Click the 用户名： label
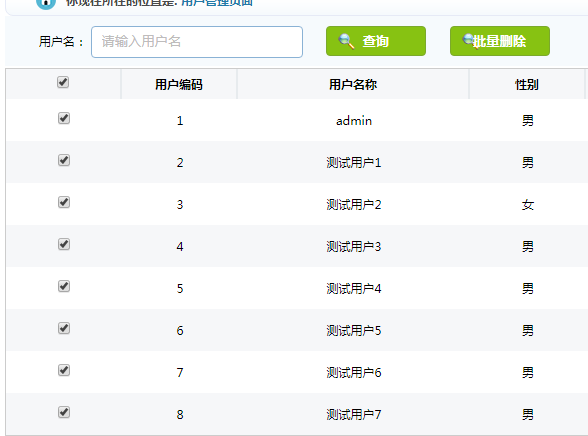This screenshot has height=436, width=588. [61, 42]
